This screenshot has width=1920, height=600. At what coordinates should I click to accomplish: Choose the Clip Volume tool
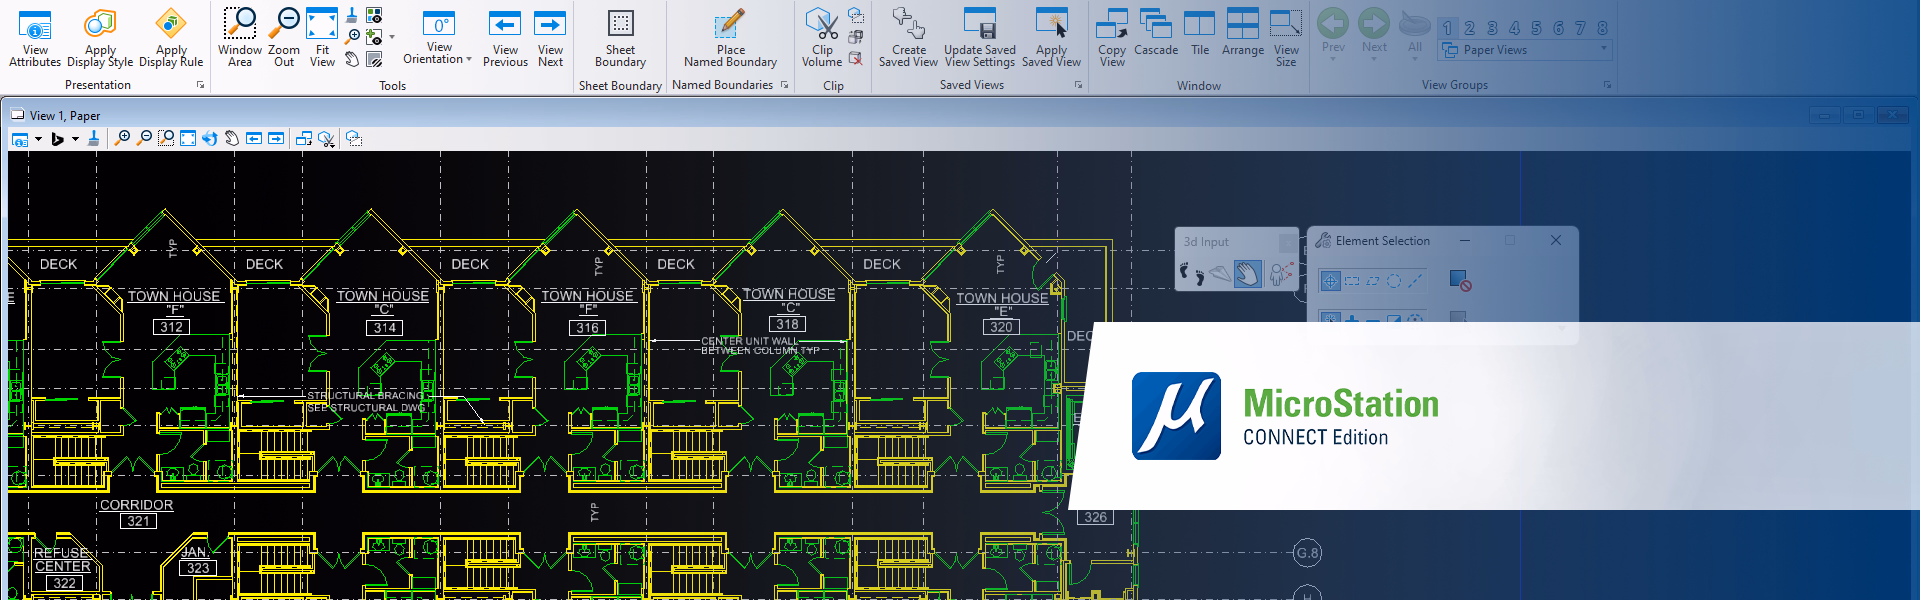[x=822, y=36]
